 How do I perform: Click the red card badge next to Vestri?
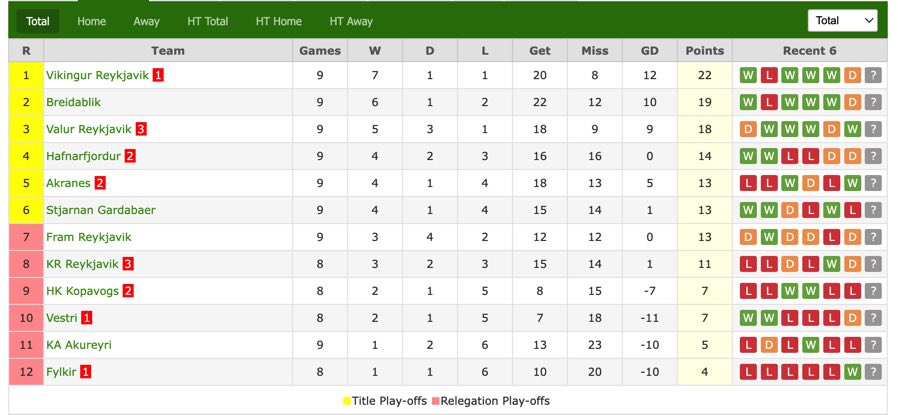tap(86, 318)
